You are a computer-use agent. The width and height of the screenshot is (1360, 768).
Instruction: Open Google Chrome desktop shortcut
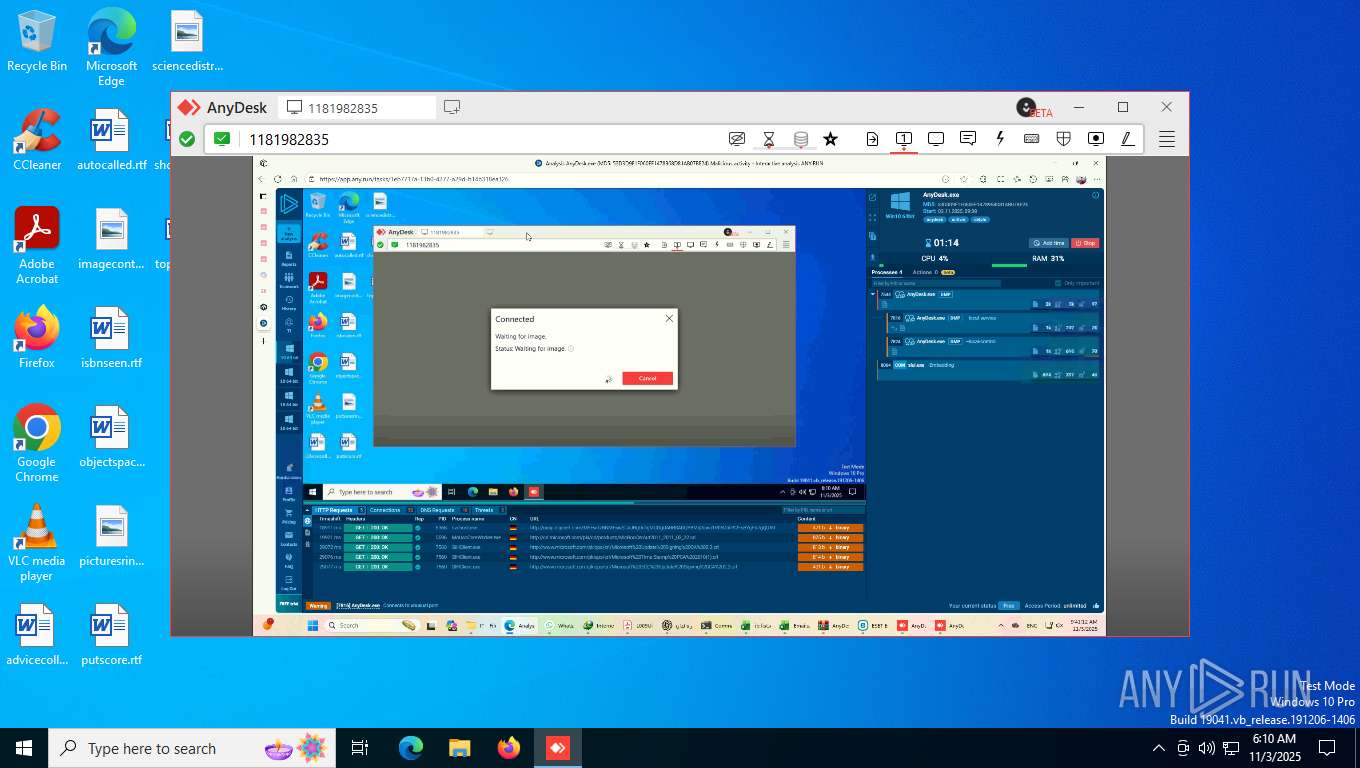click(x=37, y=444)
